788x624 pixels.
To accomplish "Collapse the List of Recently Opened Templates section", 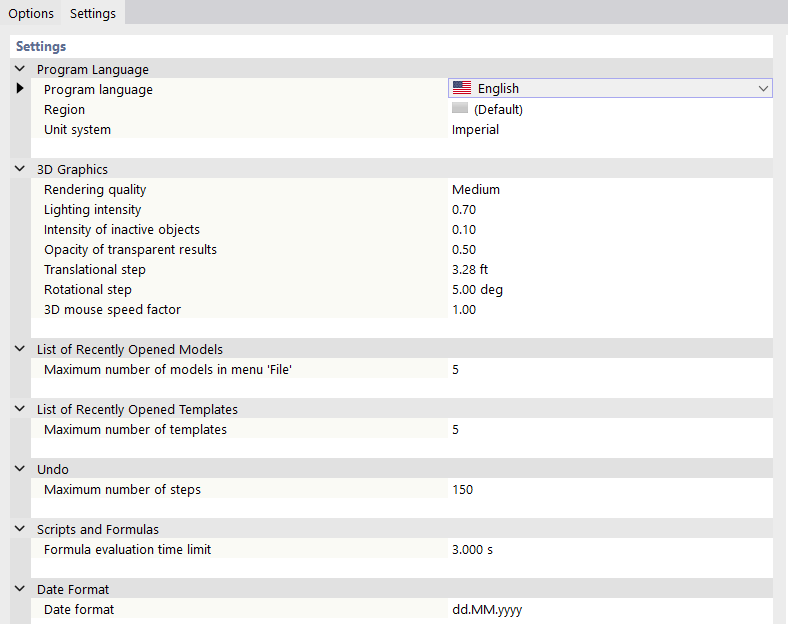I will click(20, 409).
